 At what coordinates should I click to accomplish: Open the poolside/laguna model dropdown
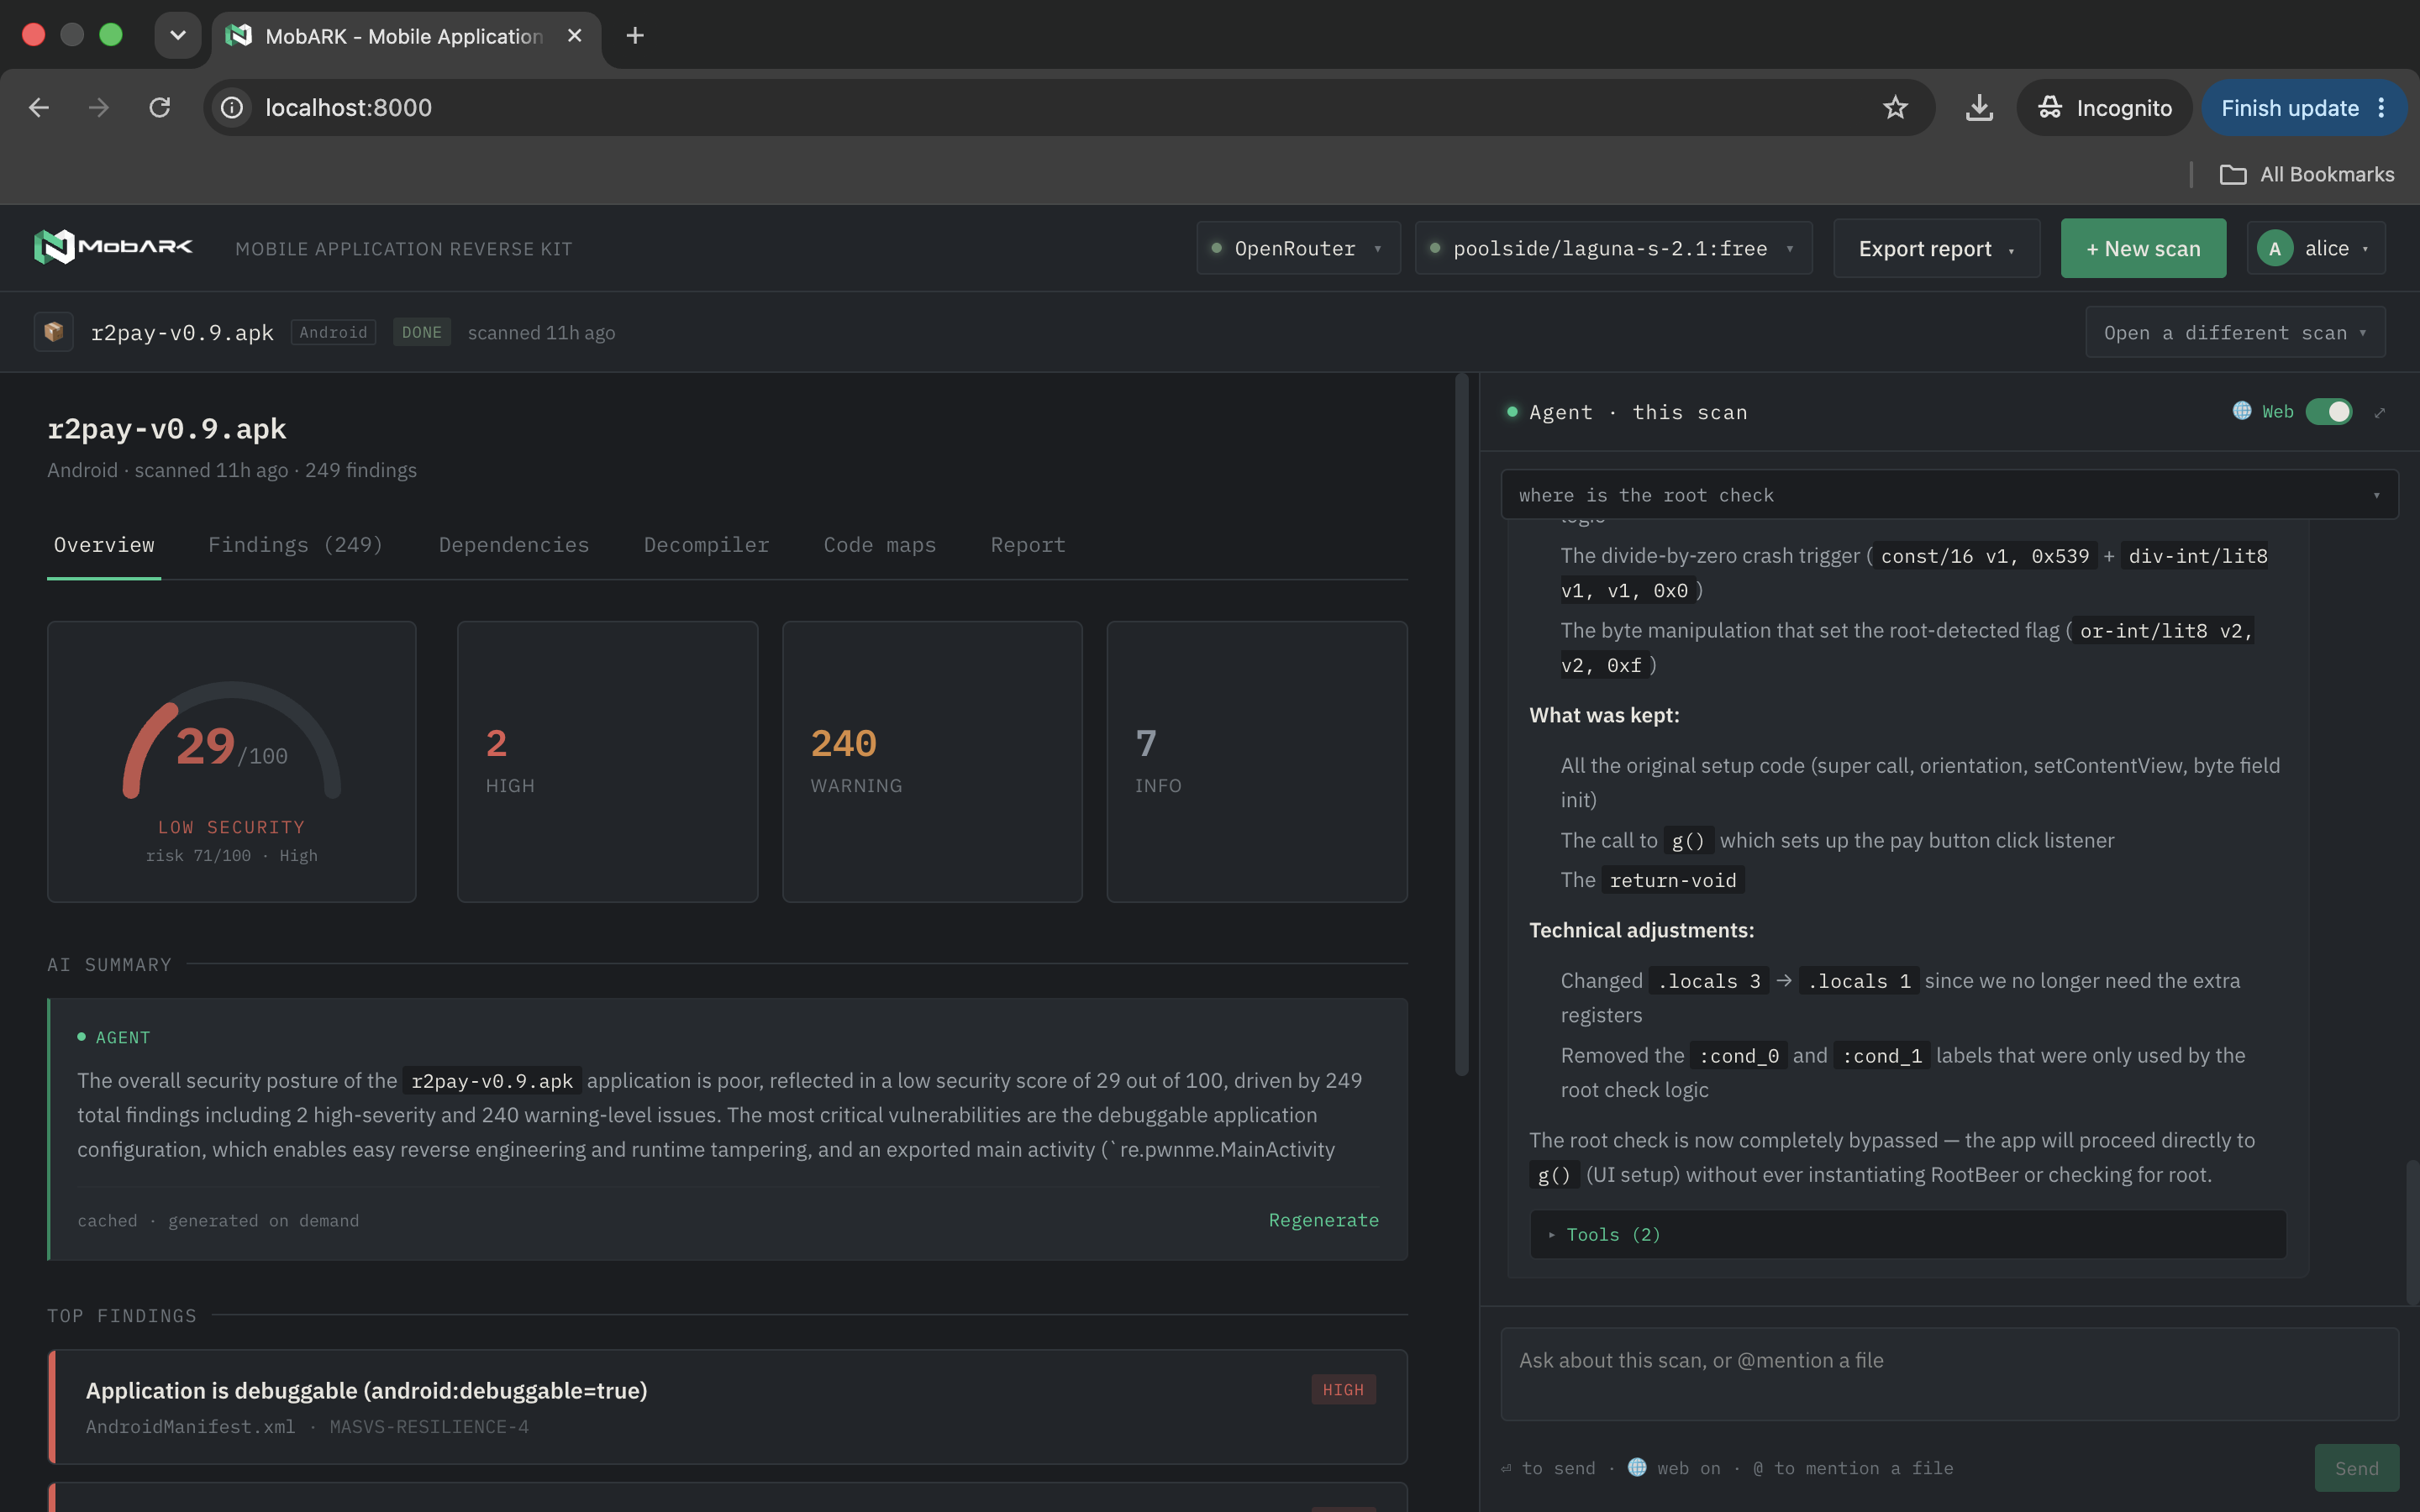(x=1613, y=248)
